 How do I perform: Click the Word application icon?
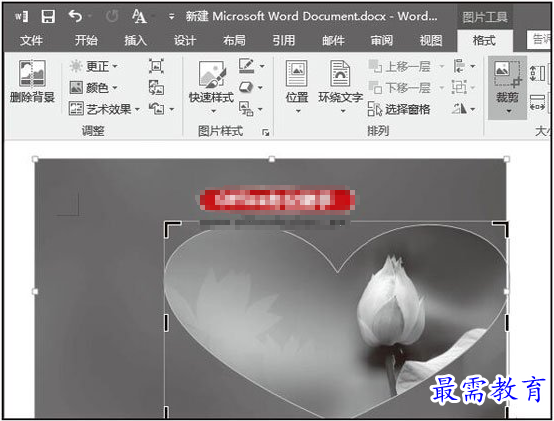click(21, 16)
